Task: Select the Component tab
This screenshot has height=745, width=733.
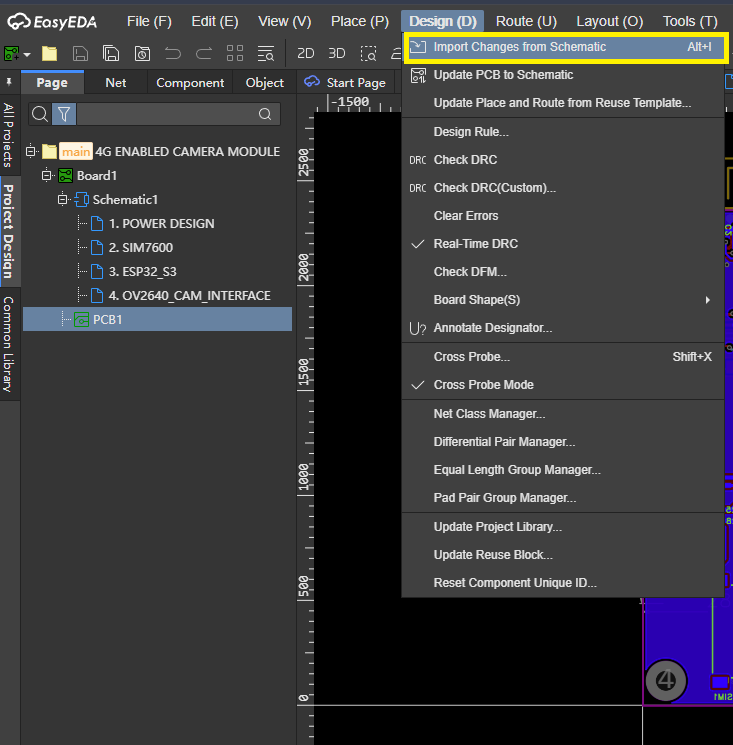Action: click(x=190, y=83)
